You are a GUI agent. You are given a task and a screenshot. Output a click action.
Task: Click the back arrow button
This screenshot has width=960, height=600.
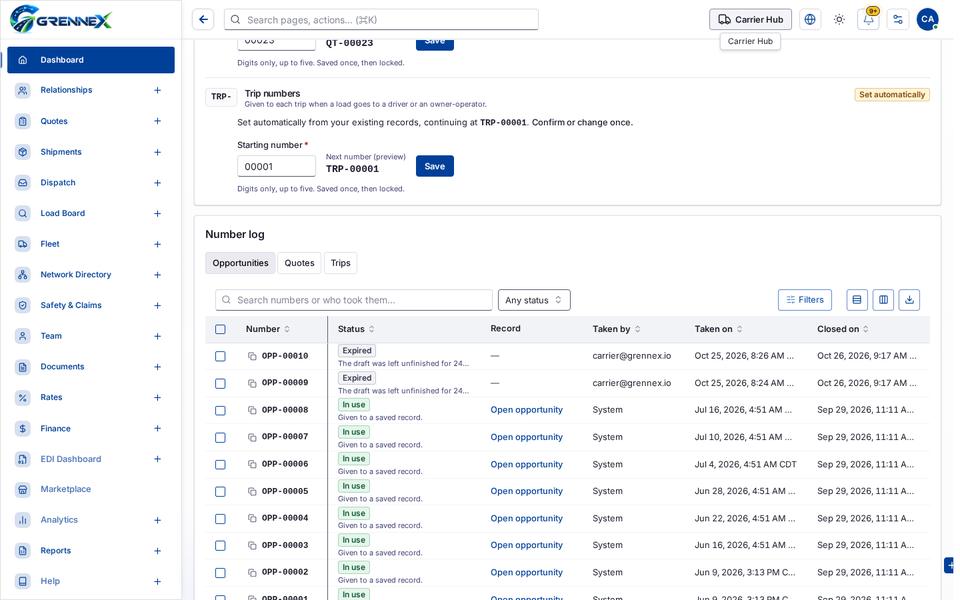(203, 20)
